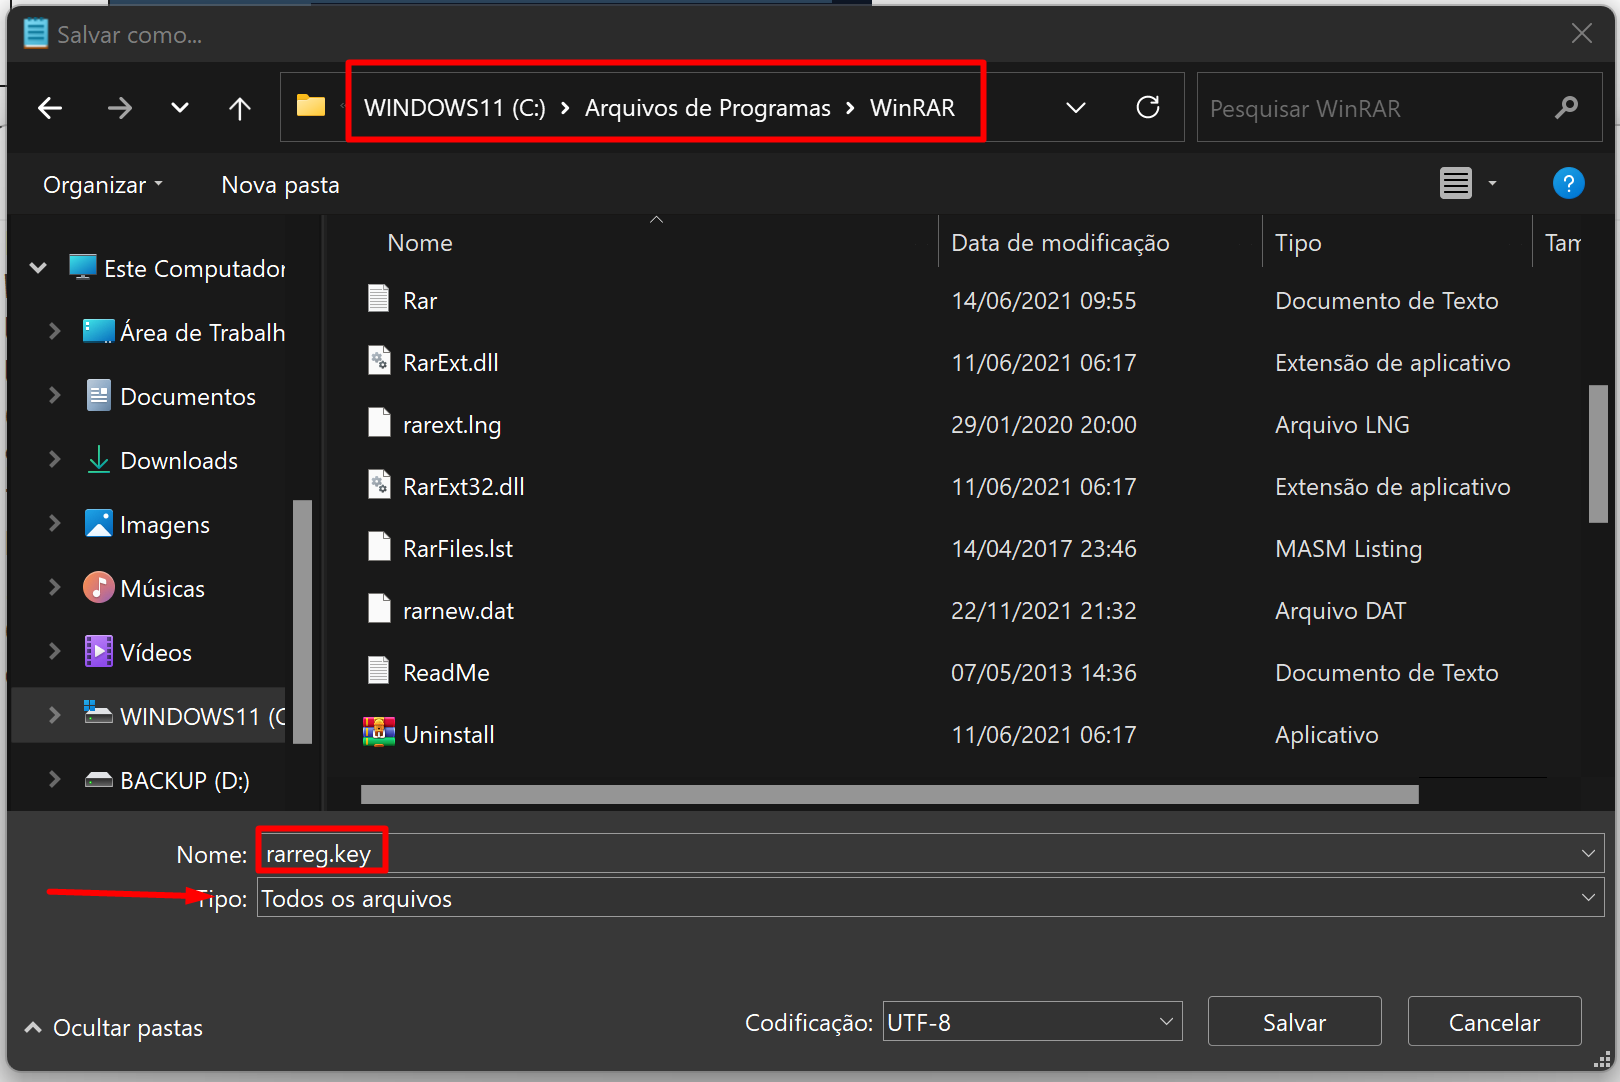Image resolution: width=1620 pixels, height=1082 pixels.
Task: Select the rarnew.dat file icon
Action: point(379,609)
